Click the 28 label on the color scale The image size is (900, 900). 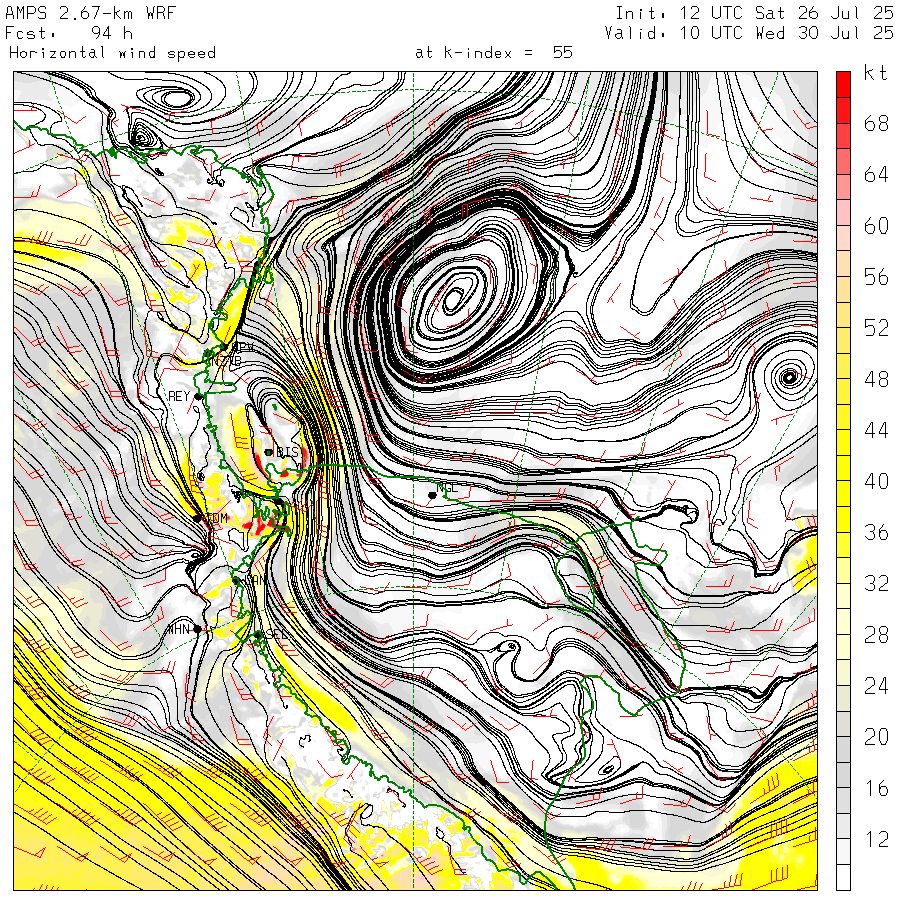[876, 634]
